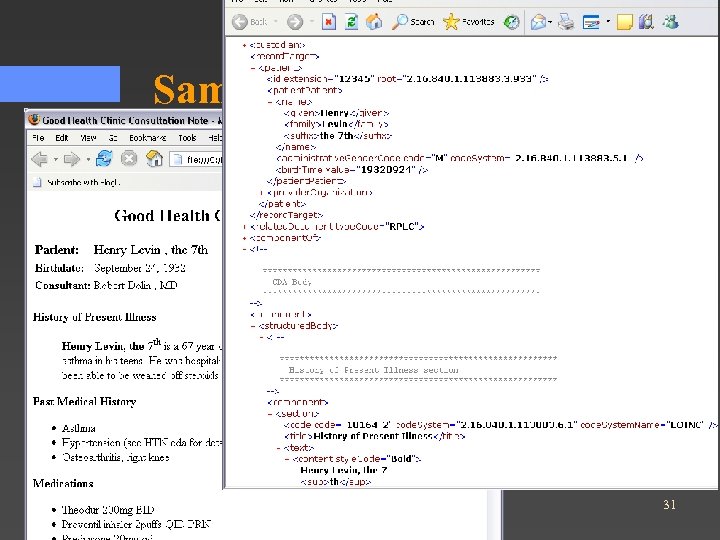
Task: Click the id extension "12345" XML line
Action: coord(407,79)
